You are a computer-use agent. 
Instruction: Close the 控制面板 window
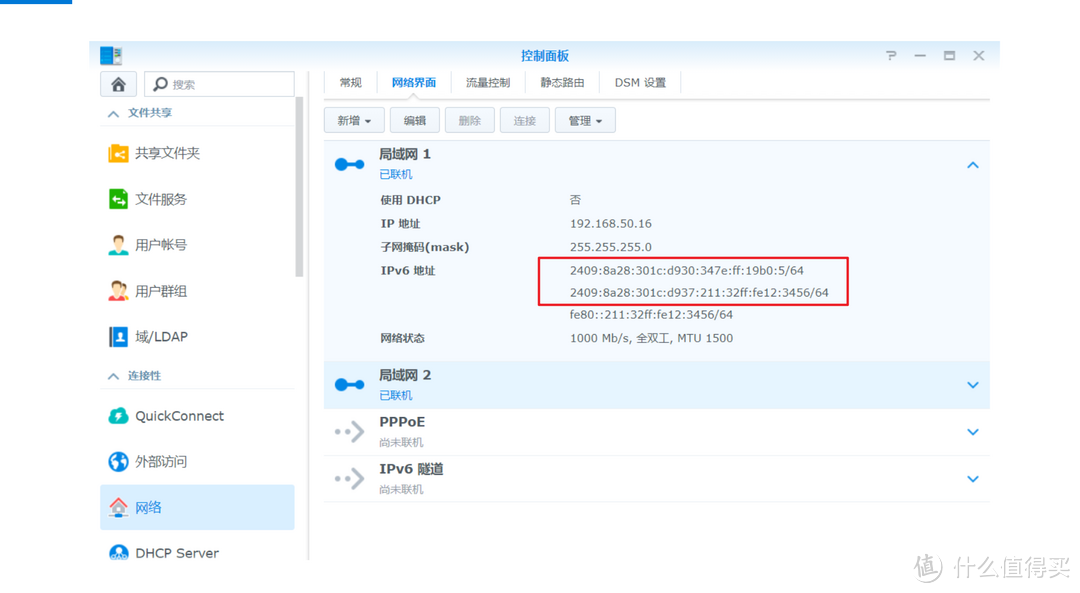[x=979, y=56]
